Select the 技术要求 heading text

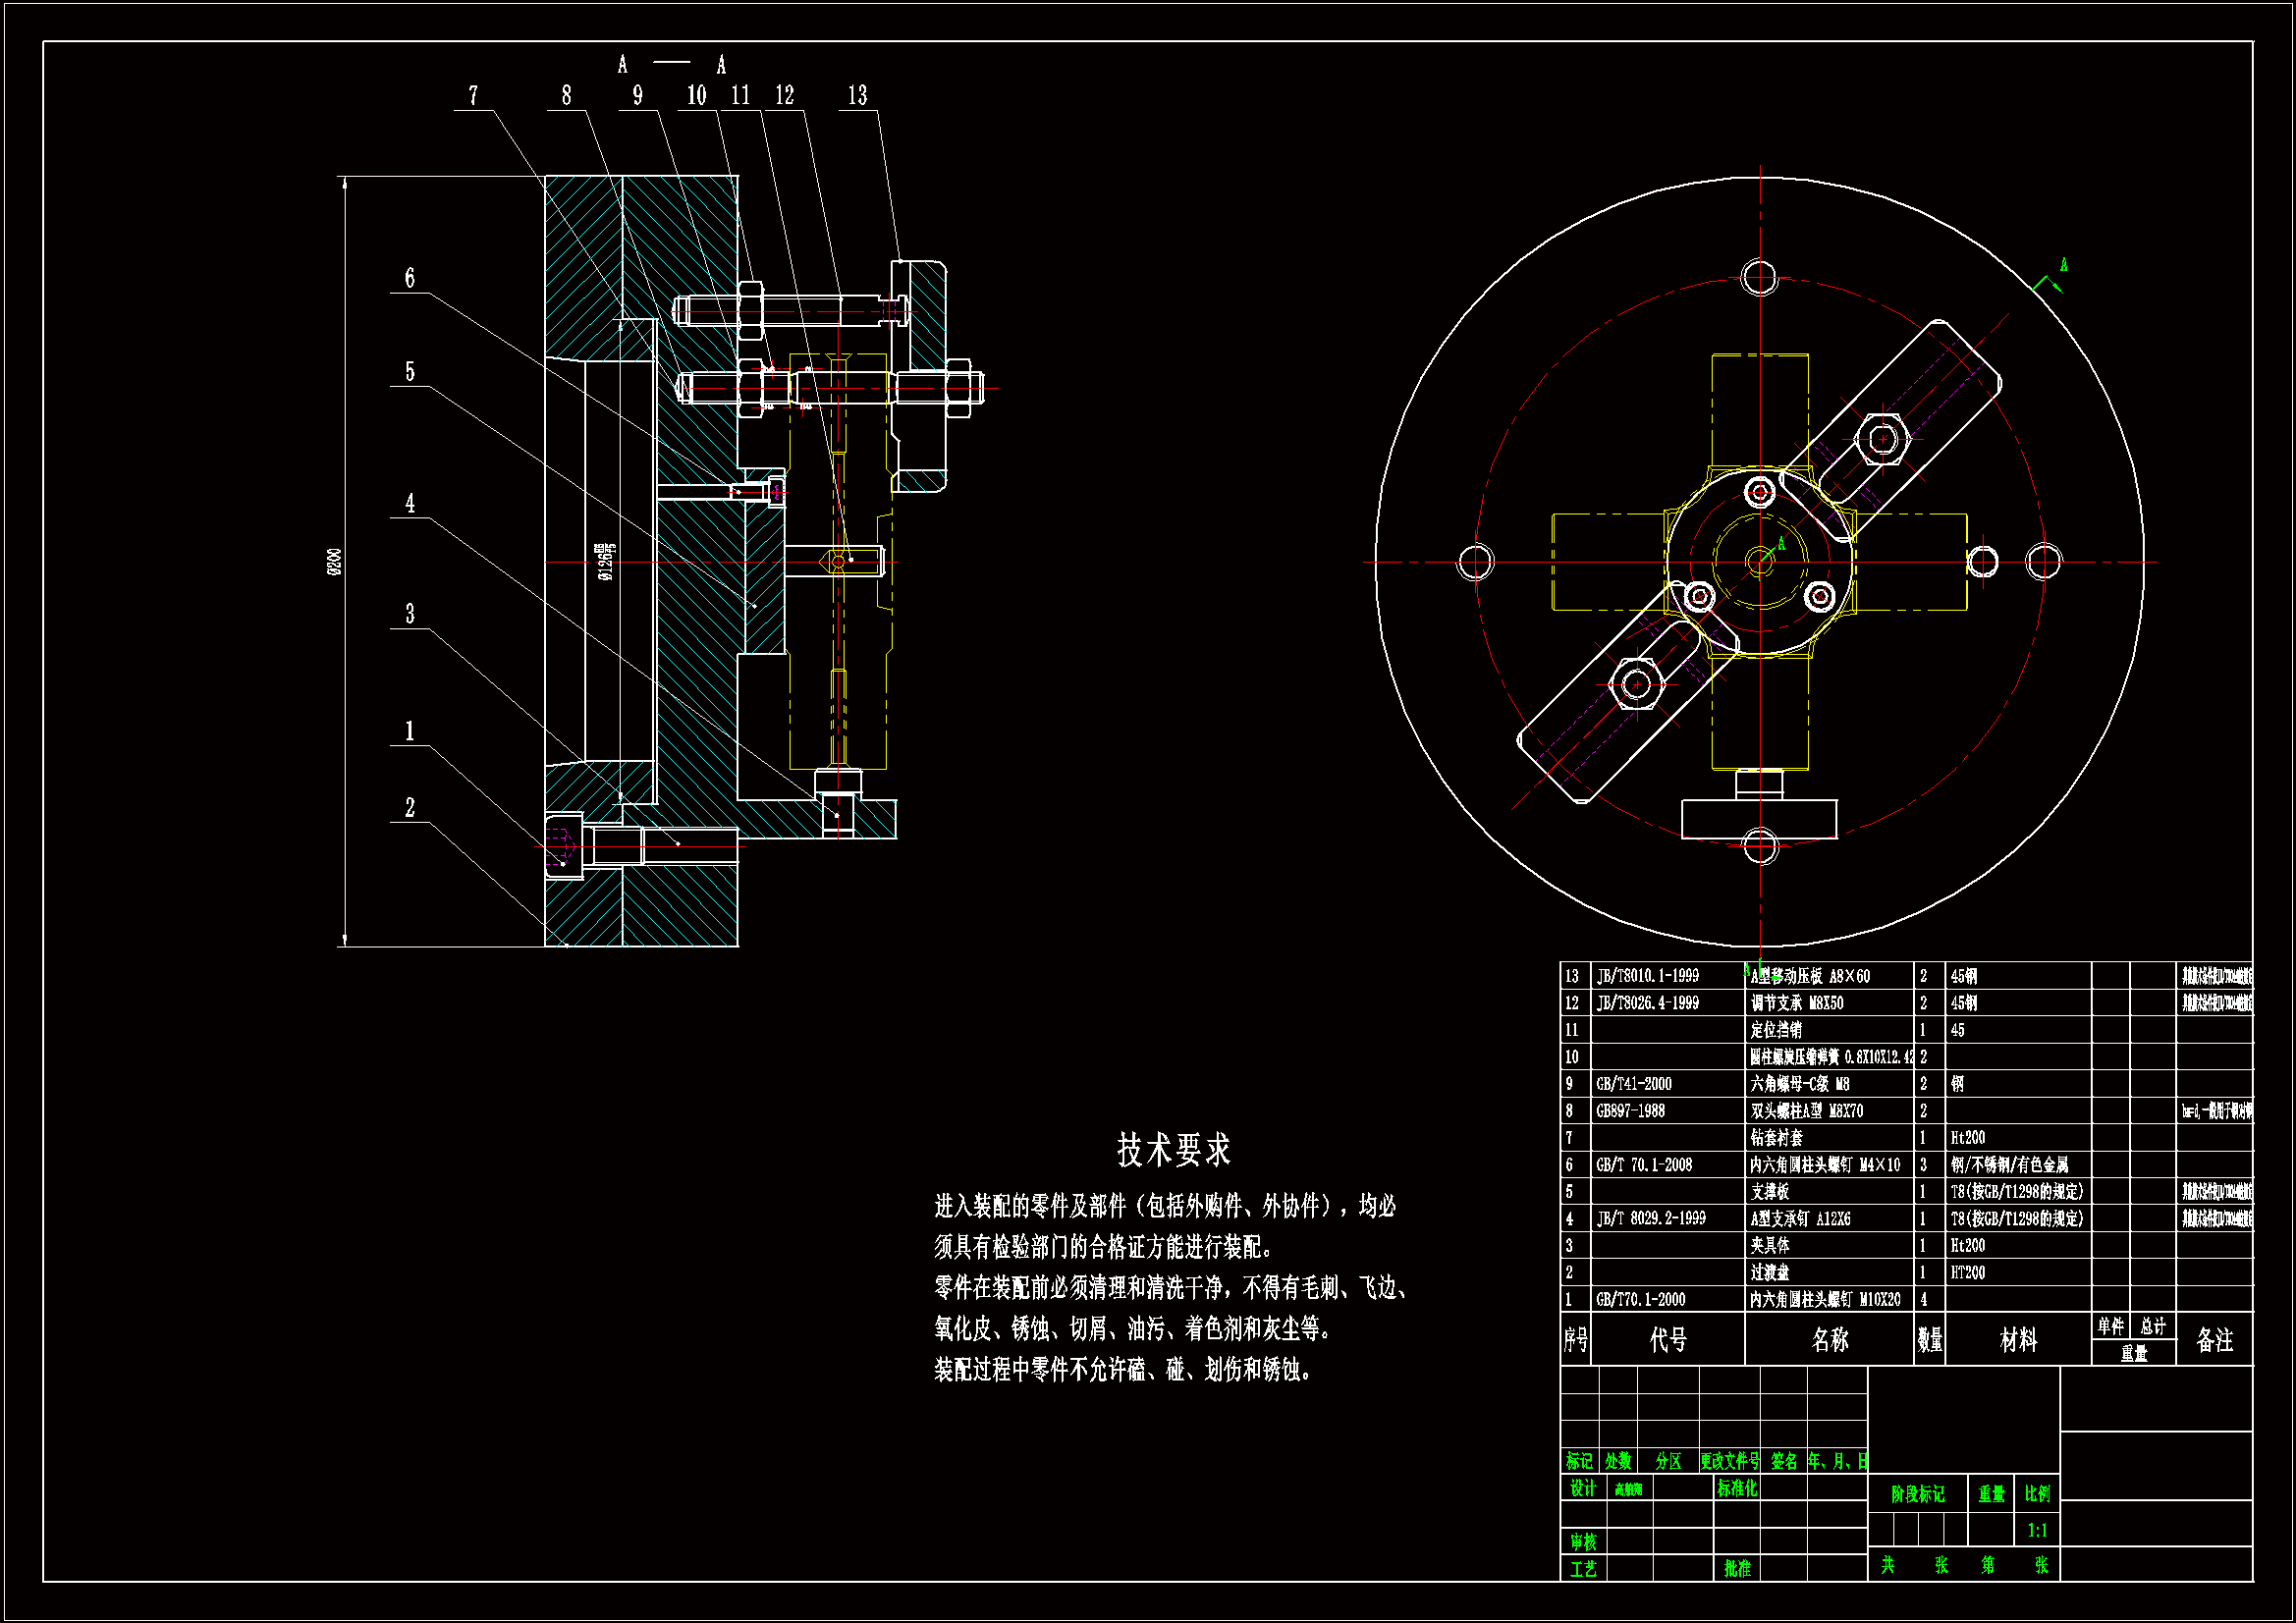(1173, 1150)
